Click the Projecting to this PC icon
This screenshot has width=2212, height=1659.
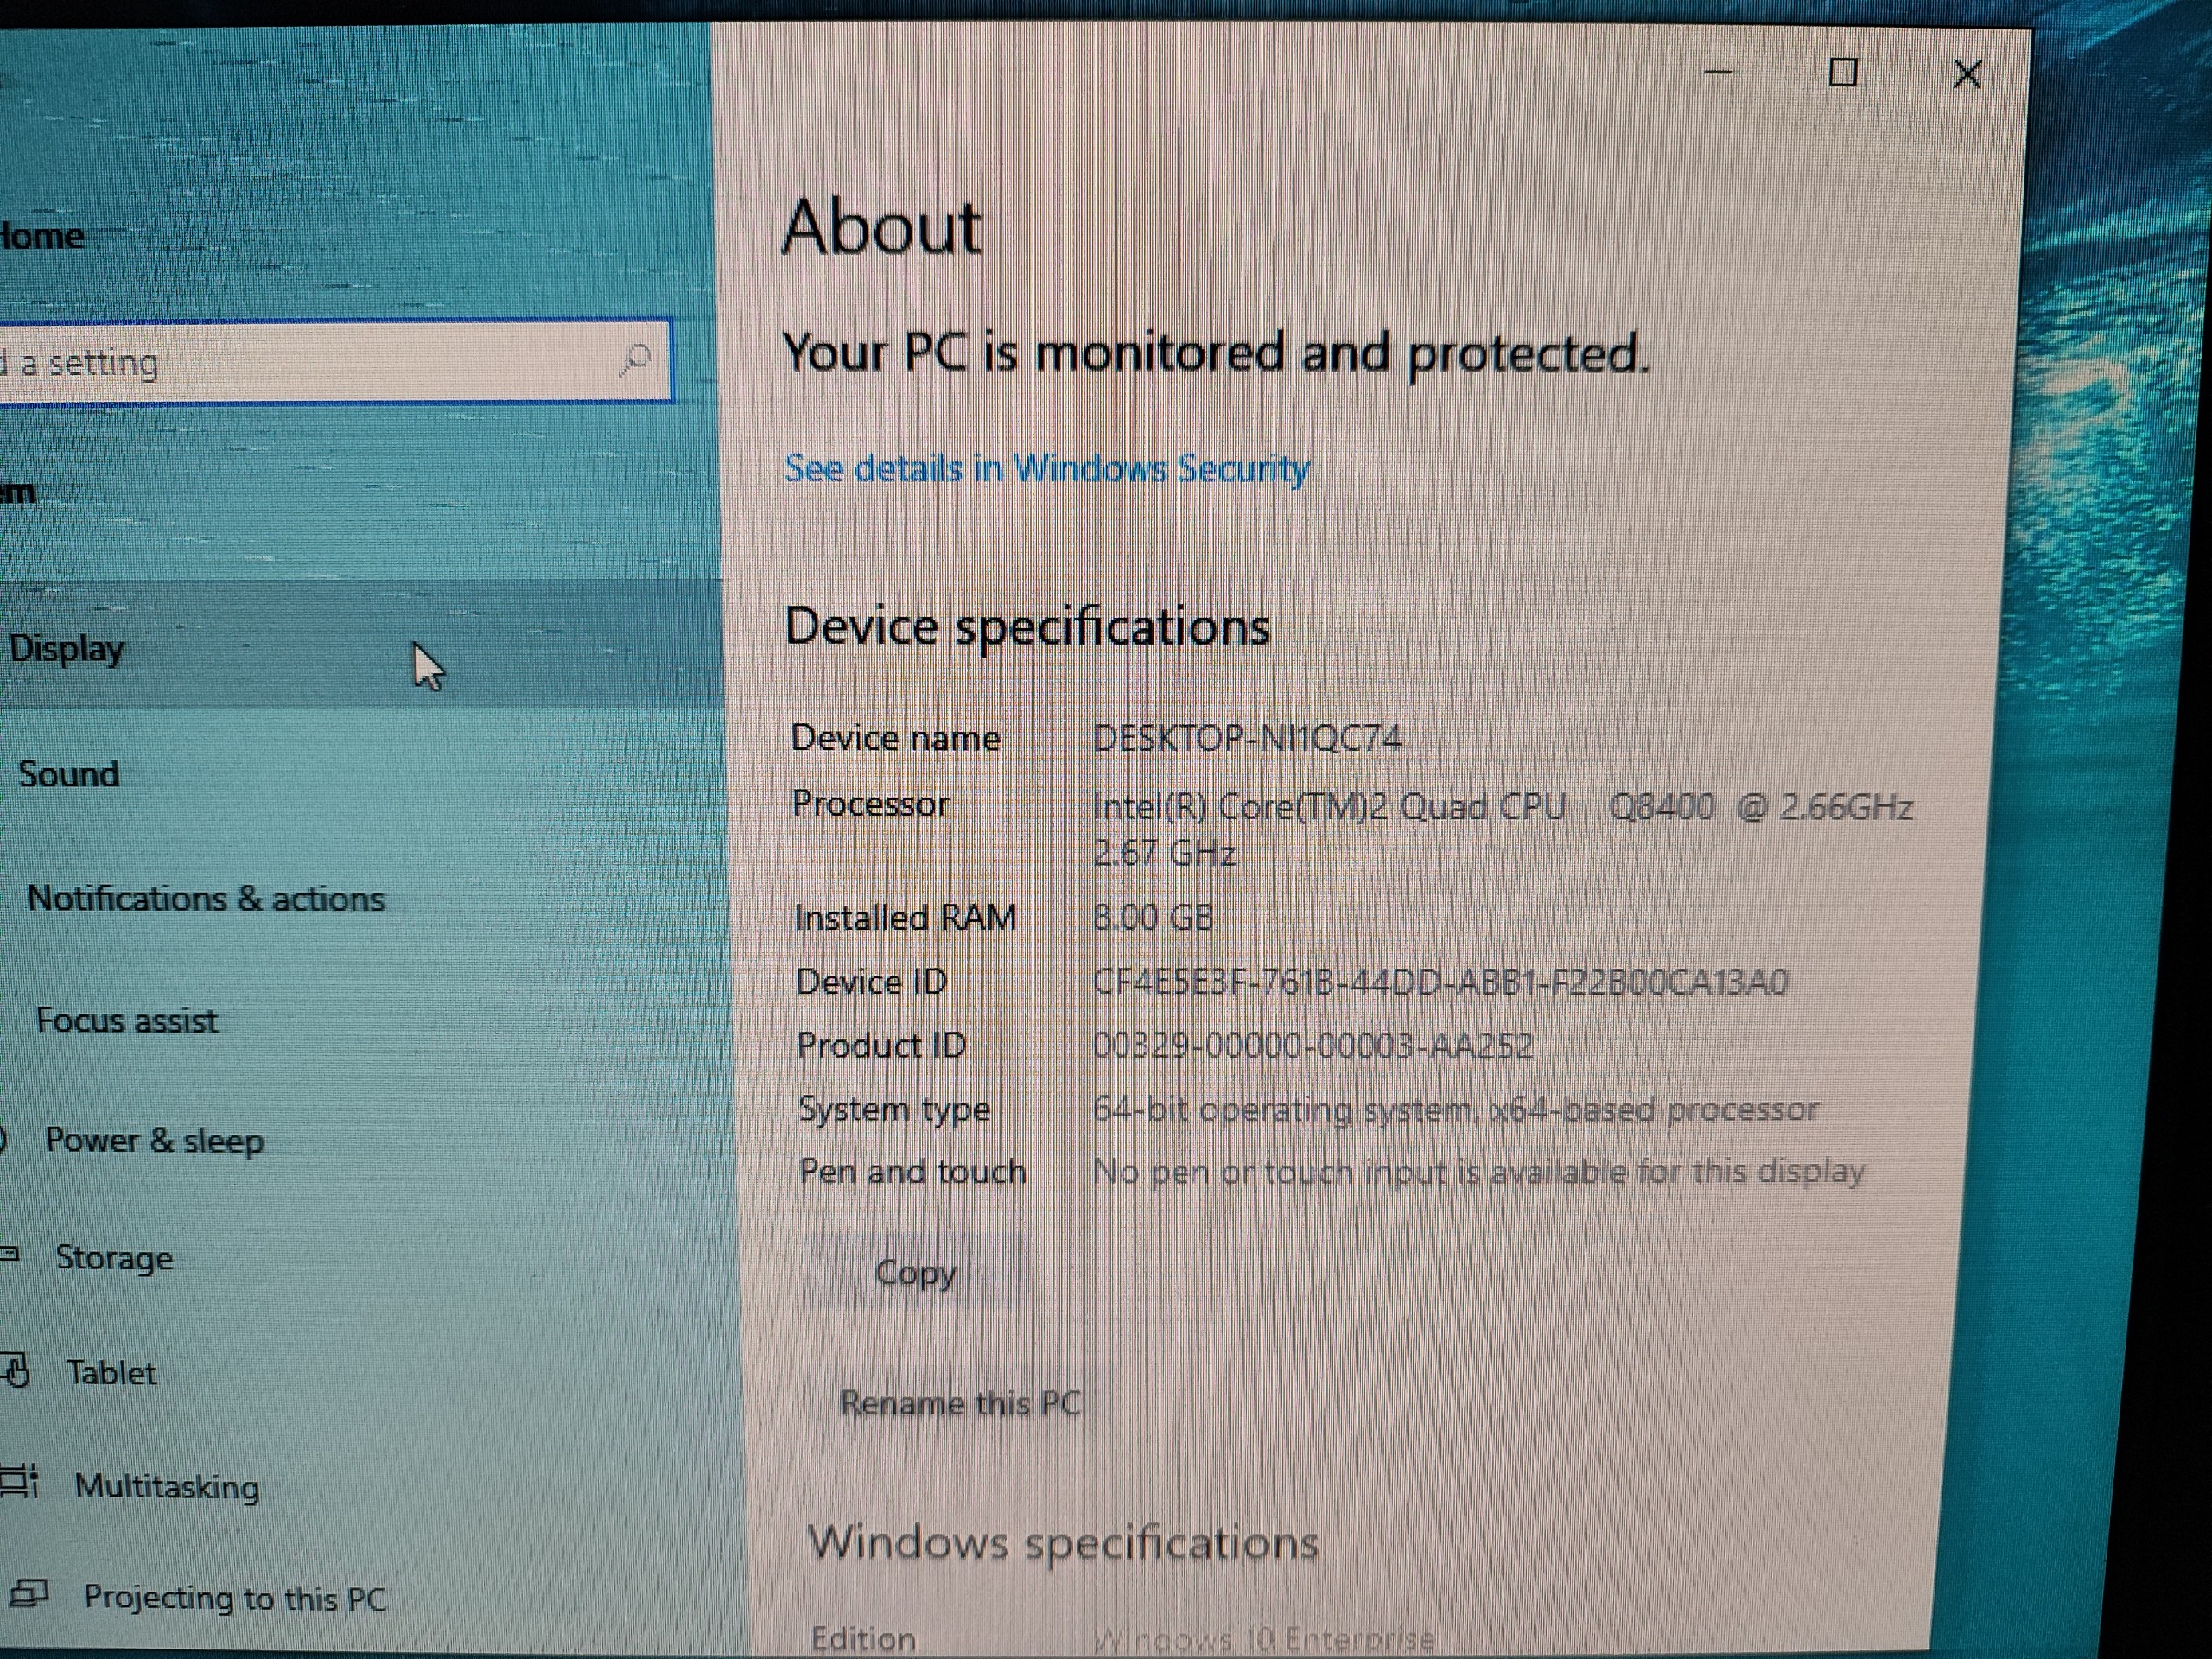click(28, 1594)
